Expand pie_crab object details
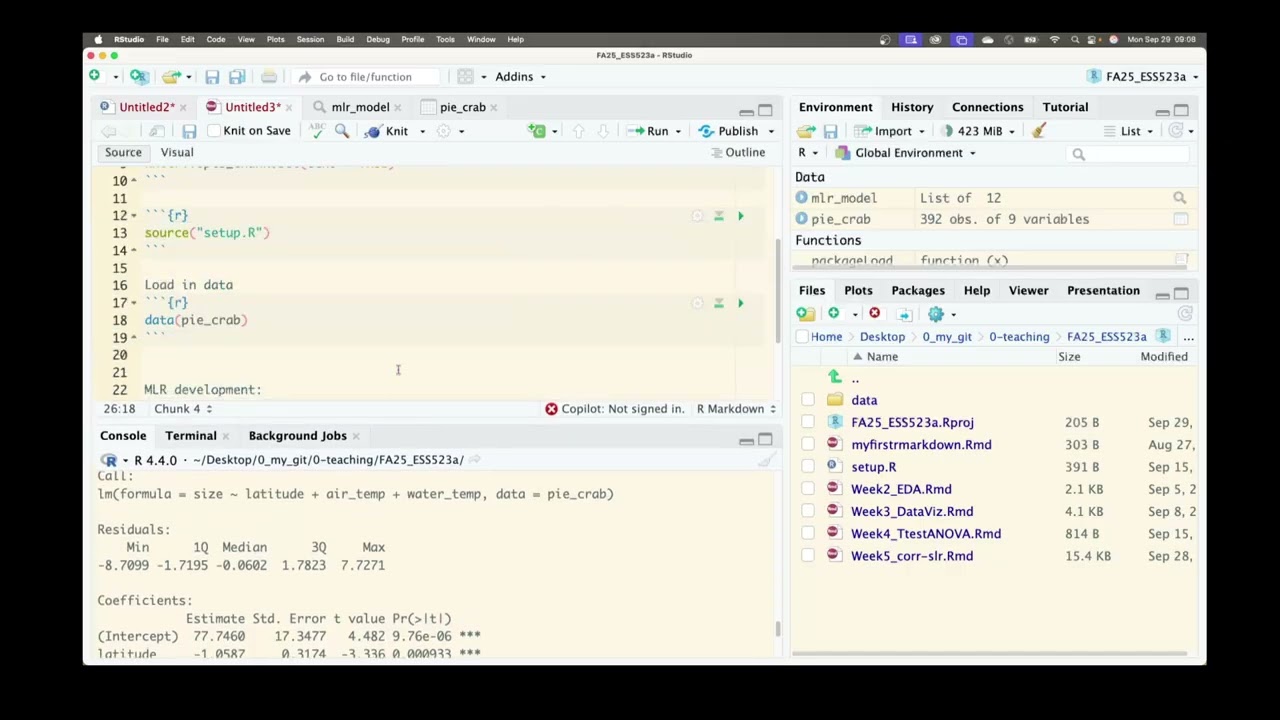Screen dimensions: 1280x720 coord(802,219)
